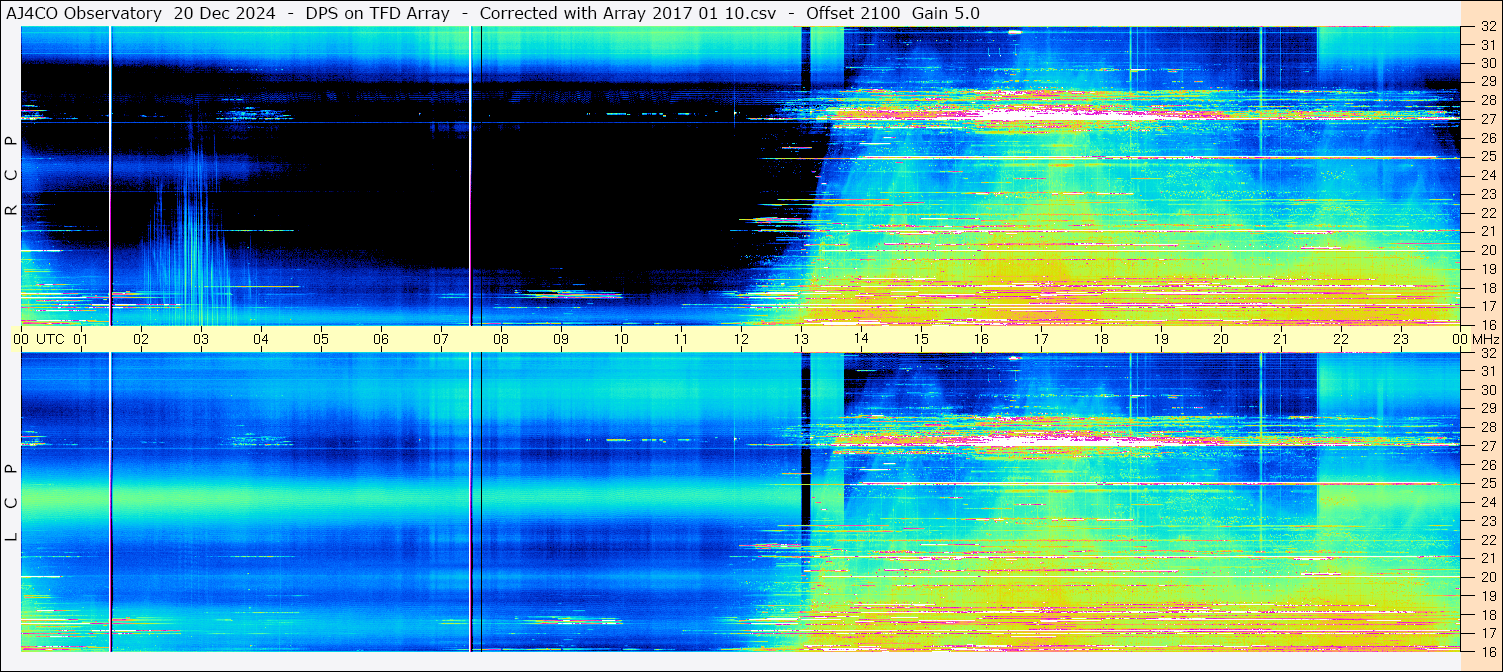Click the 21 MHz tick of LCP plot

coord(1487,558)
